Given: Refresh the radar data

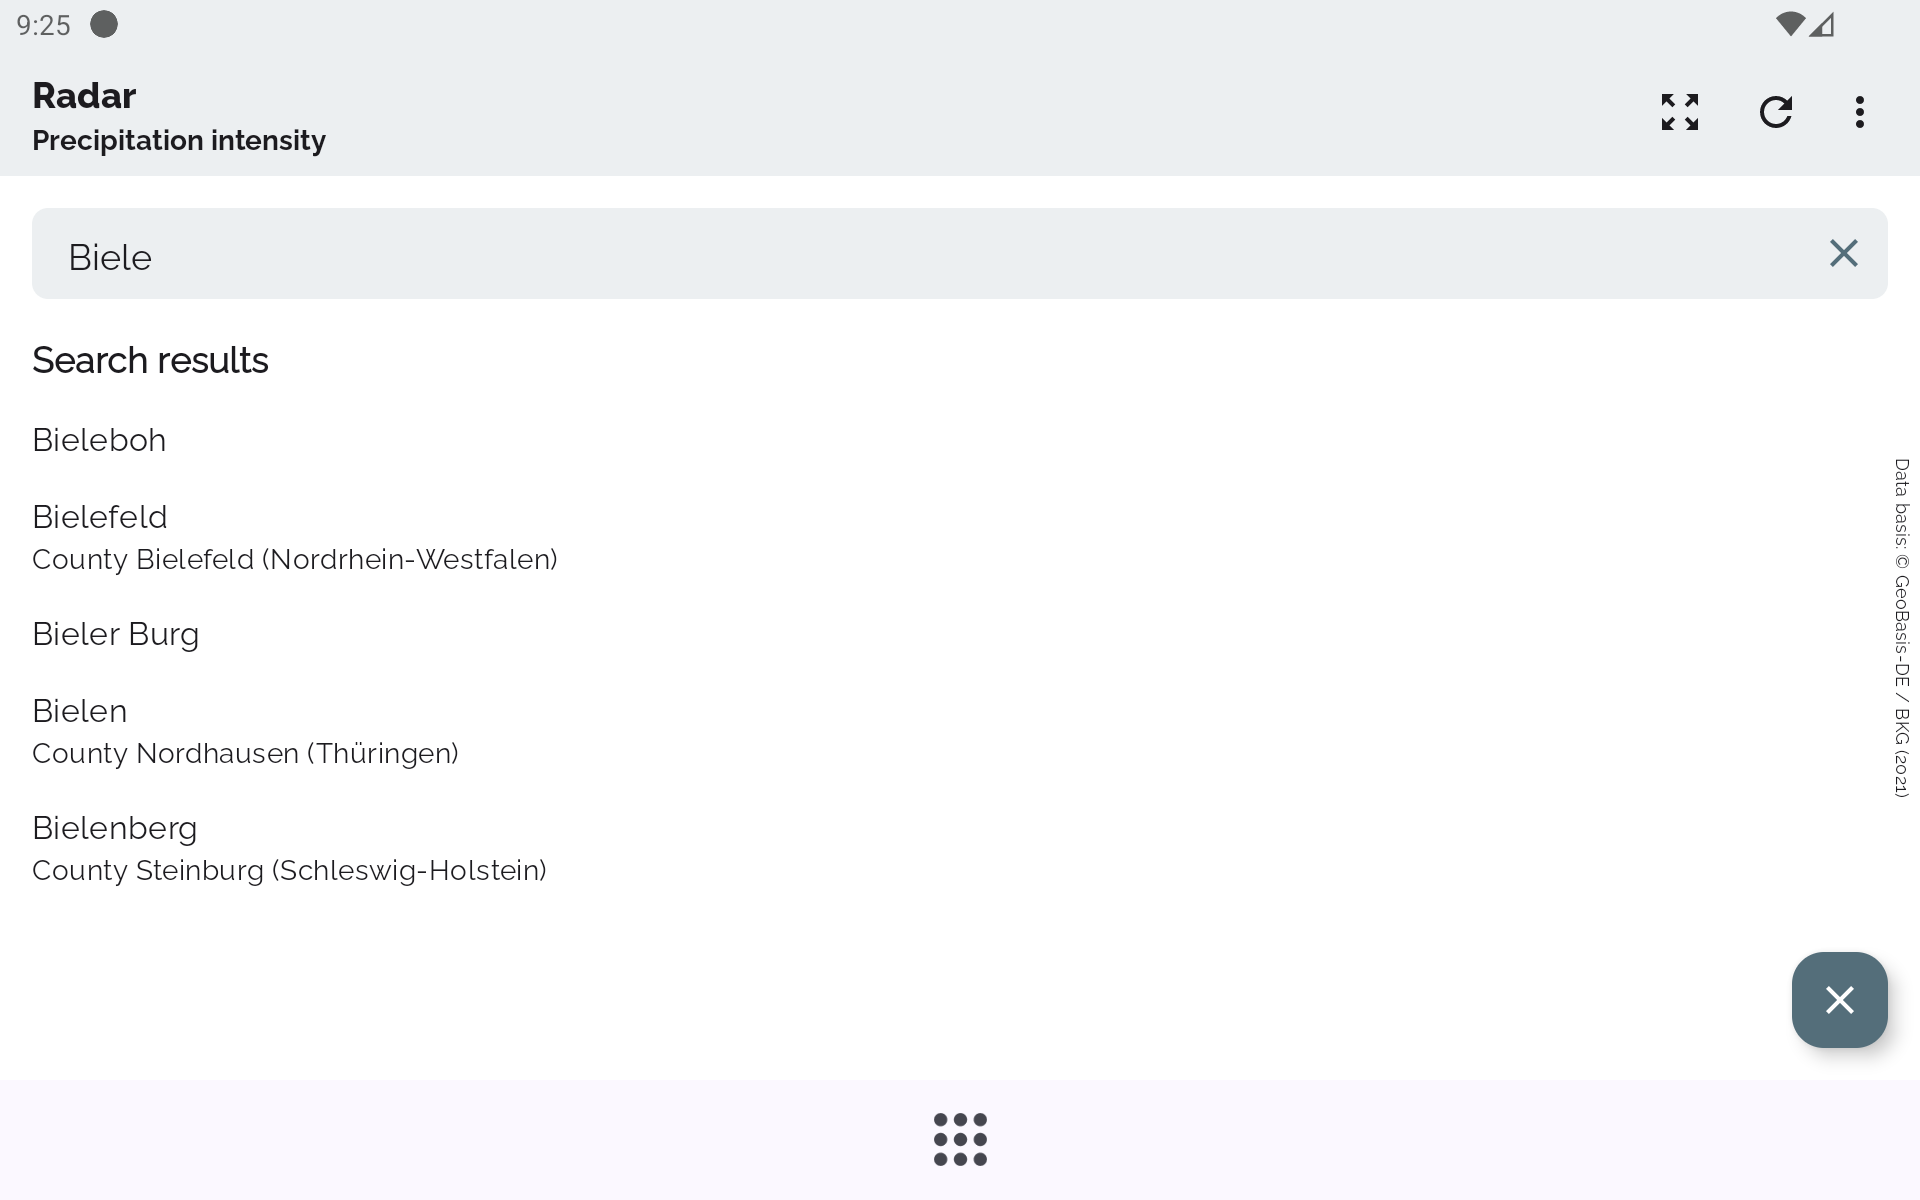Looking at the screenshot, I should pos(1776,112).
